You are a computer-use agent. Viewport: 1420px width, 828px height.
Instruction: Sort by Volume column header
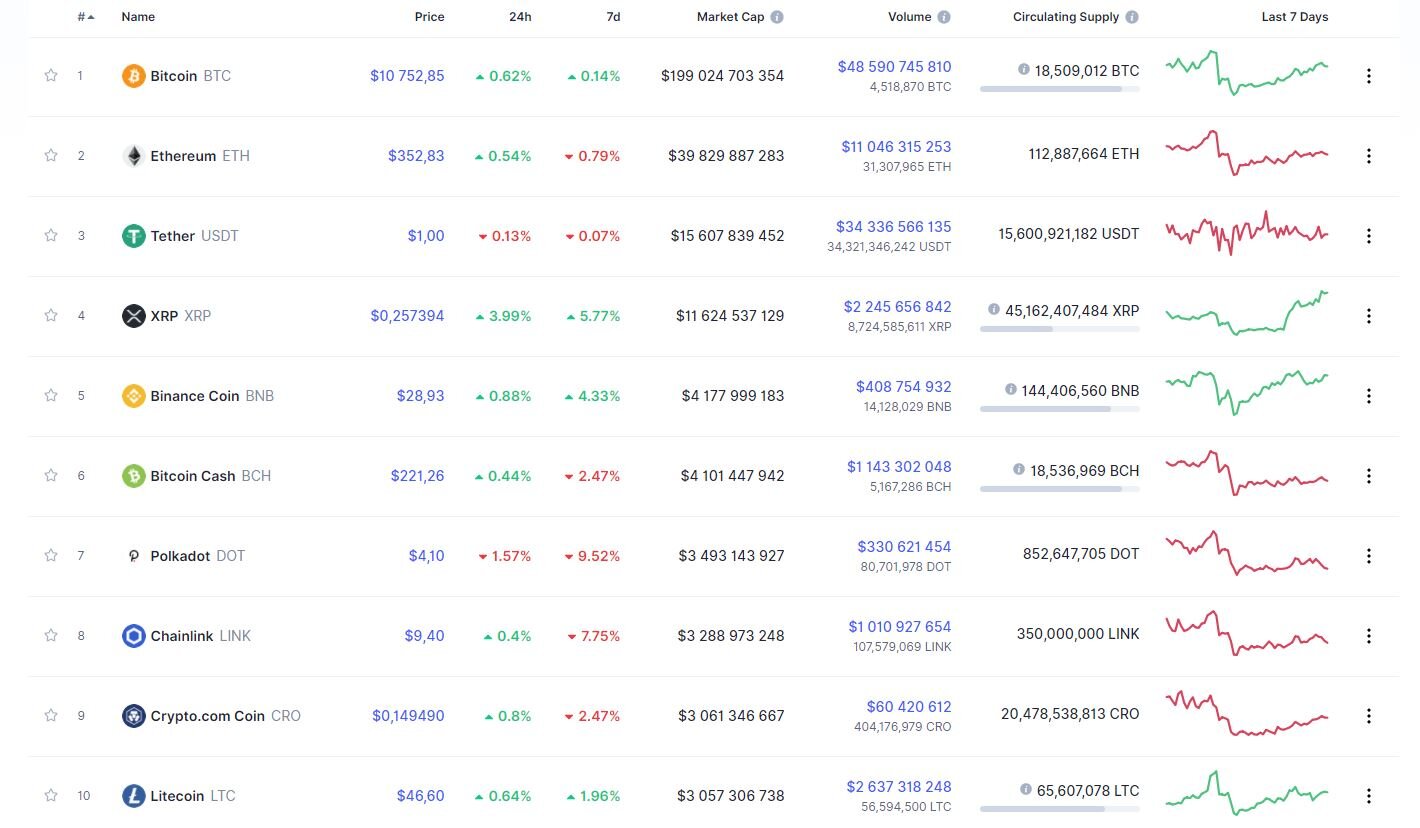pos(909,17)
